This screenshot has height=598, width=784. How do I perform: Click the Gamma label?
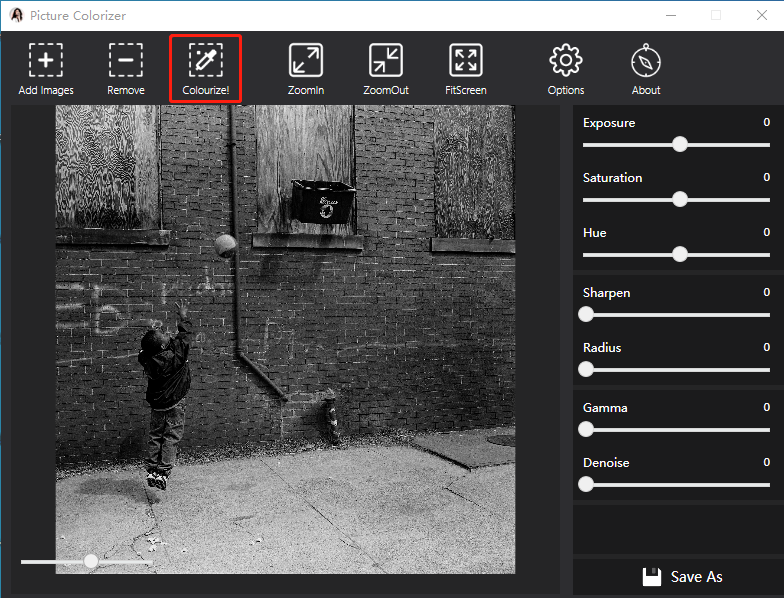click(604, 408)
